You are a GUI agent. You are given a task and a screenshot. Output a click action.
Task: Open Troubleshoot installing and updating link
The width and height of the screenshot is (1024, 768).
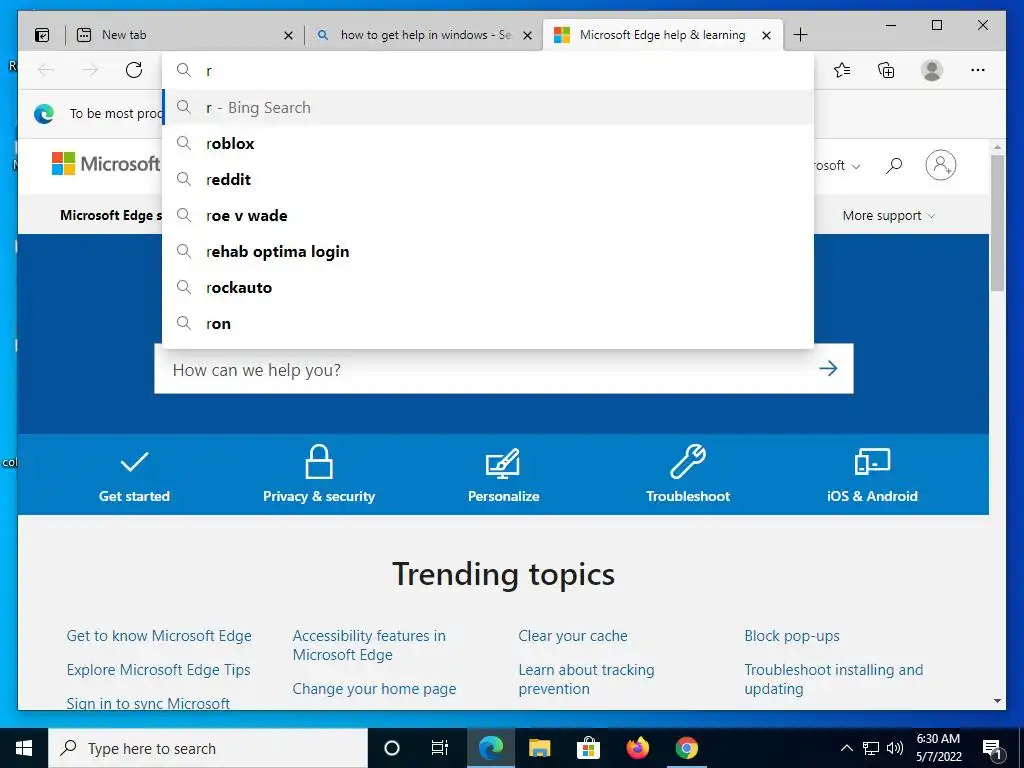(x=833, y=679)
